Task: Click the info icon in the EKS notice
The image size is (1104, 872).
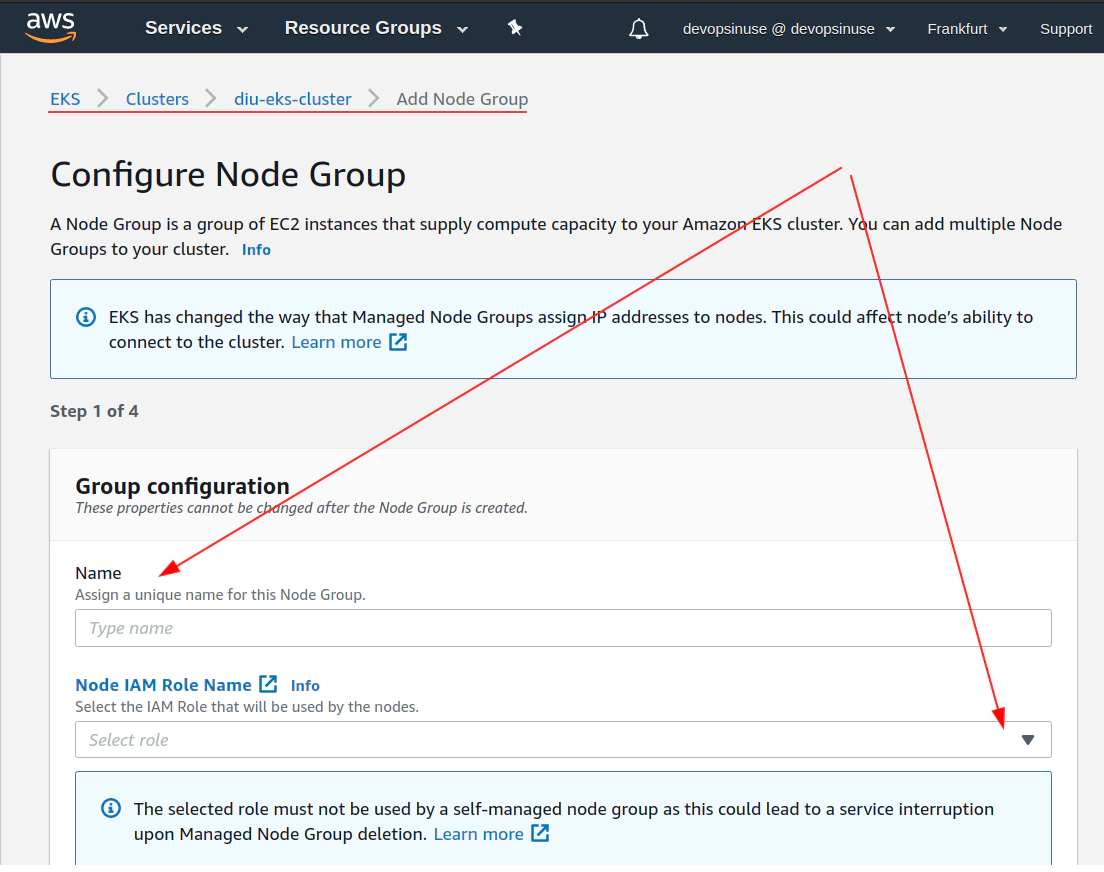Action: tap(86, 317)
